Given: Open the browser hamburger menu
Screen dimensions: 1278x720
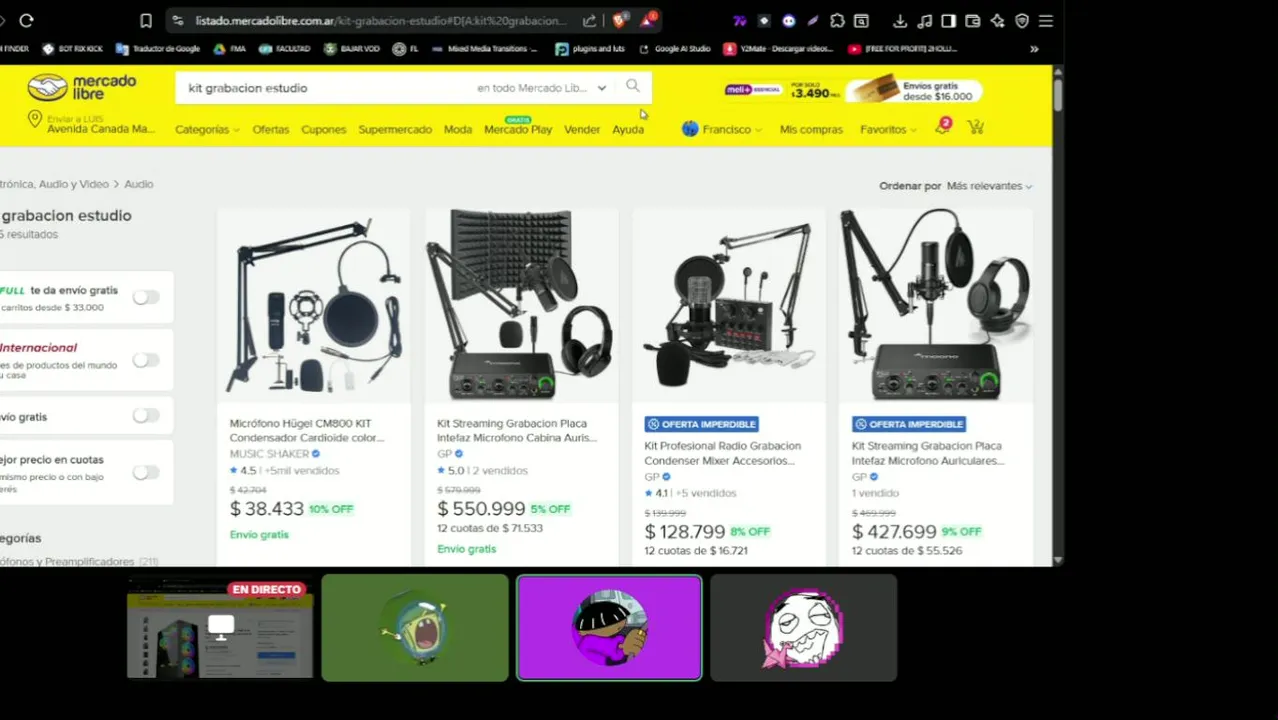Looking at the screenshot, I should click(1046, 20).
